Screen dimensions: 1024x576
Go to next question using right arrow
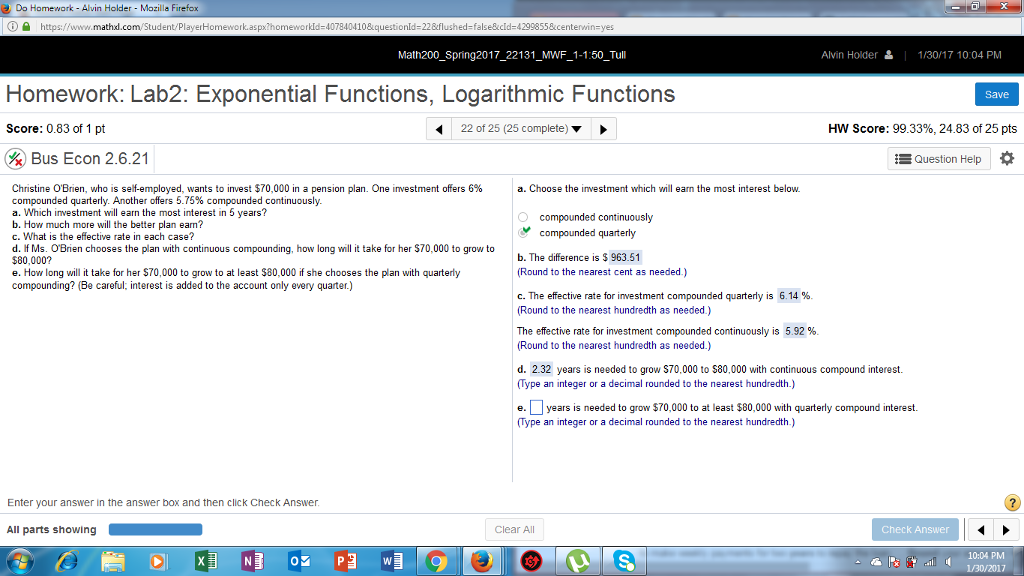(602, 129)
